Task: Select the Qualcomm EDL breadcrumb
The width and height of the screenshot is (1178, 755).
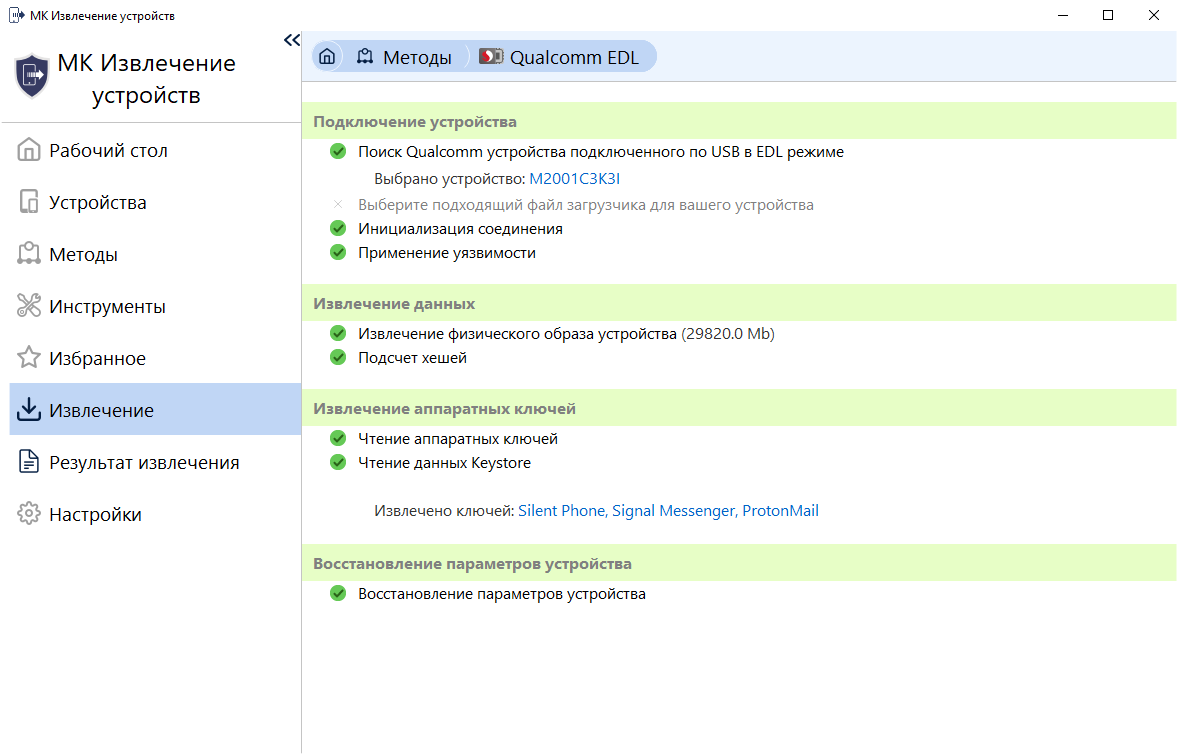Action: (559, 57)
